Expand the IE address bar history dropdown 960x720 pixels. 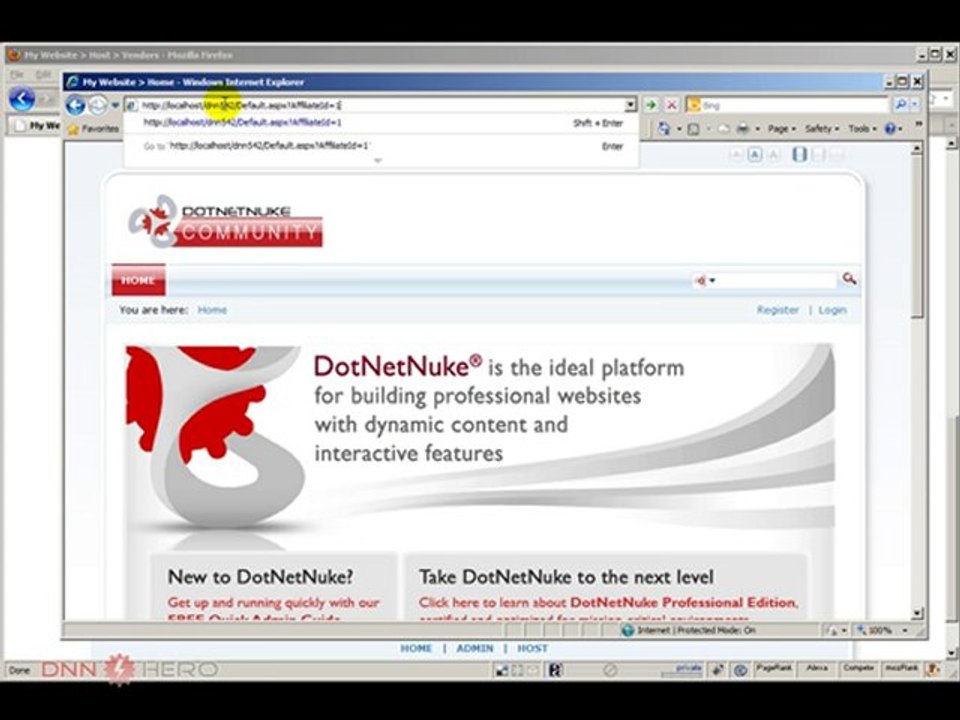(x=631, y=105)
